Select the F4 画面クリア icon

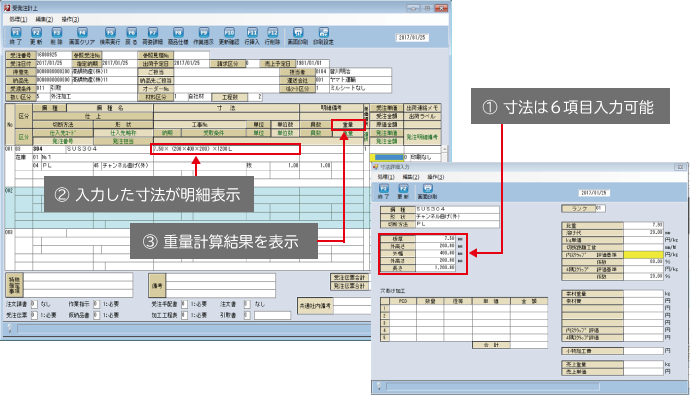coord(82,36)
